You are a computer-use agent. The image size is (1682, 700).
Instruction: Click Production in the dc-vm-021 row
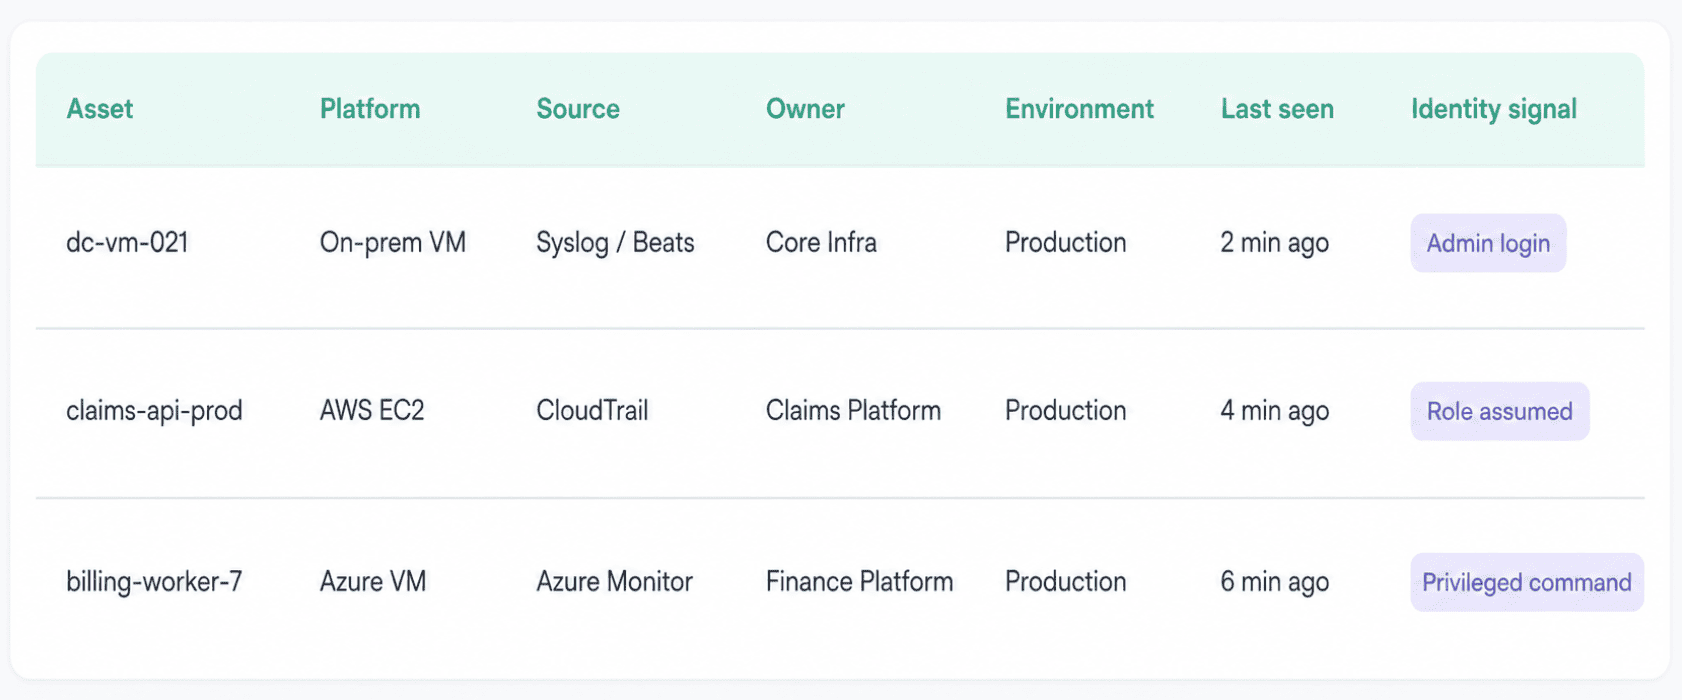[1065, 242]
